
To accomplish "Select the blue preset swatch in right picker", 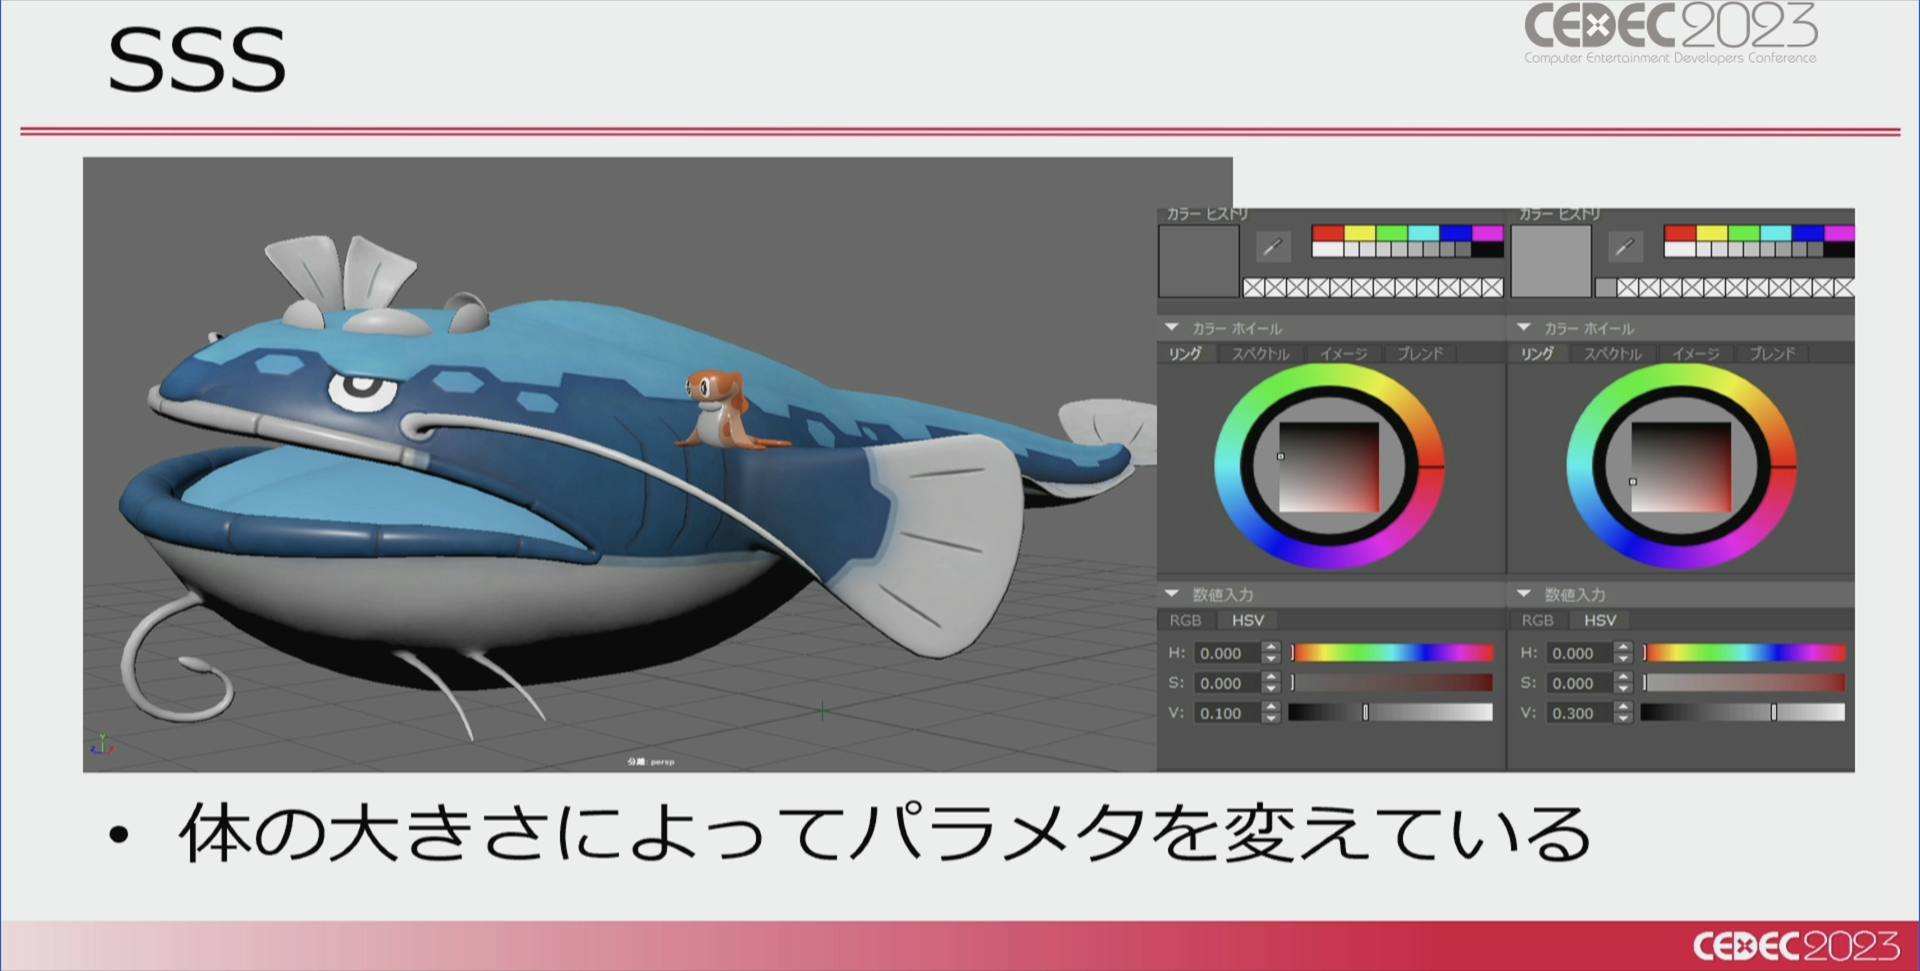I will (x=1808, y=233).
